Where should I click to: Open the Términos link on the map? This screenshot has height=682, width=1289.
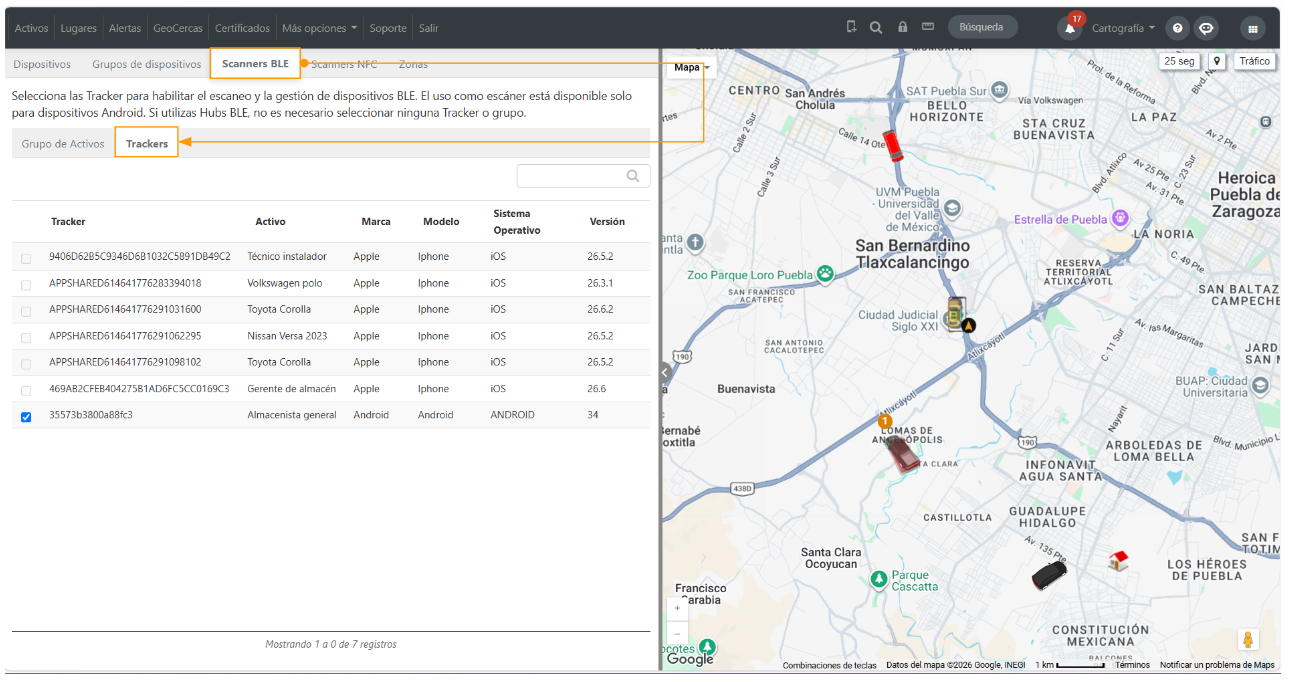[x=1133, y=665]
